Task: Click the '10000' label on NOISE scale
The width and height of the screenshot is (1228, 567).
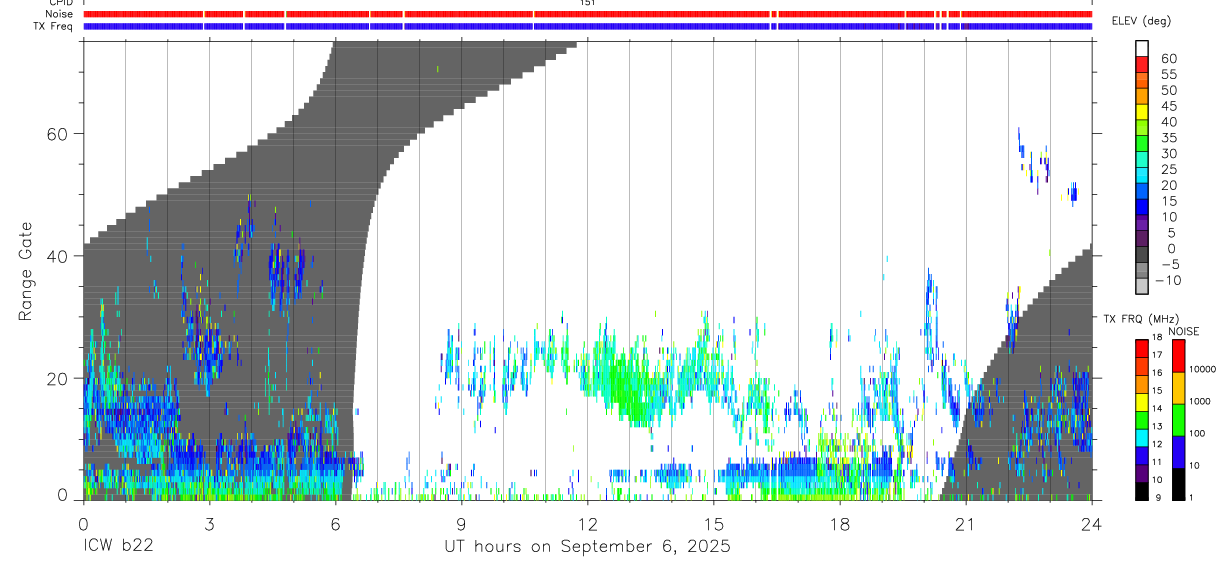Action: coord(1202,370)
